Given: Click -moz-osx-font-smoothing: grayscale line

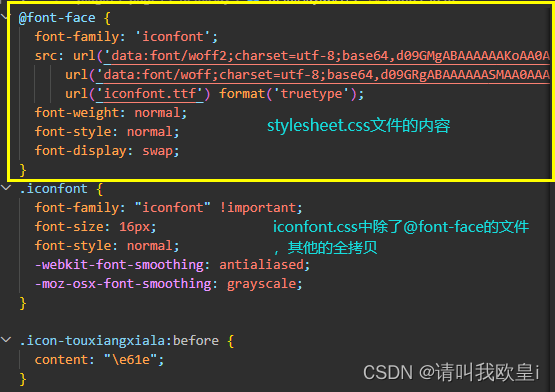Looking at the screenshot, I should [x=168, y=284].
